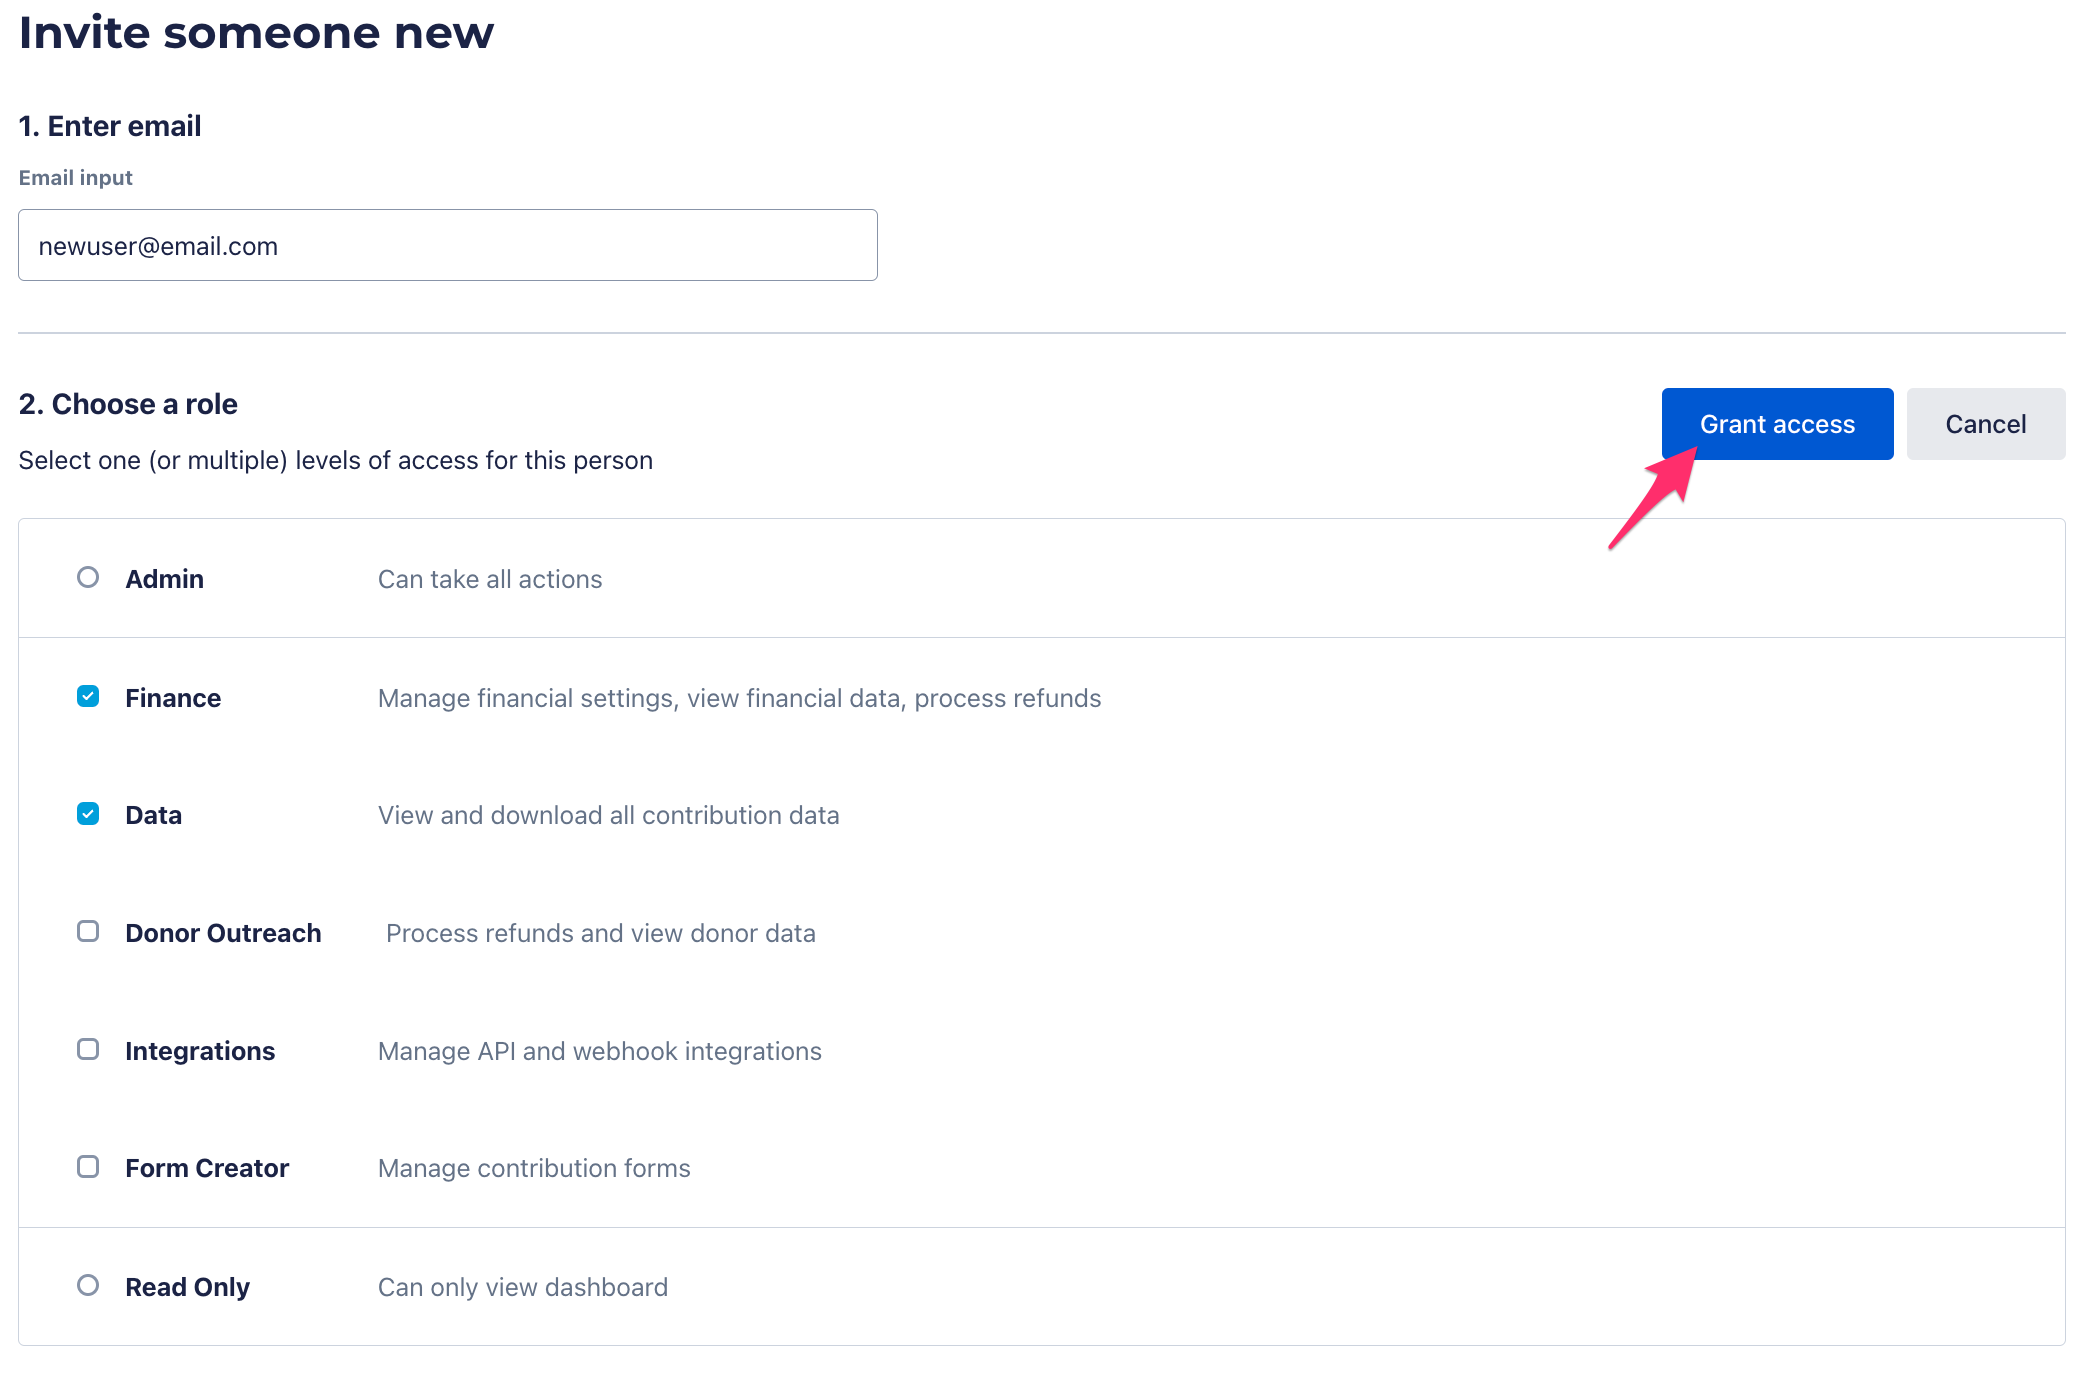2096x1380 pixels.
Task: Cancel the invitation
Action: point(1985,424)
